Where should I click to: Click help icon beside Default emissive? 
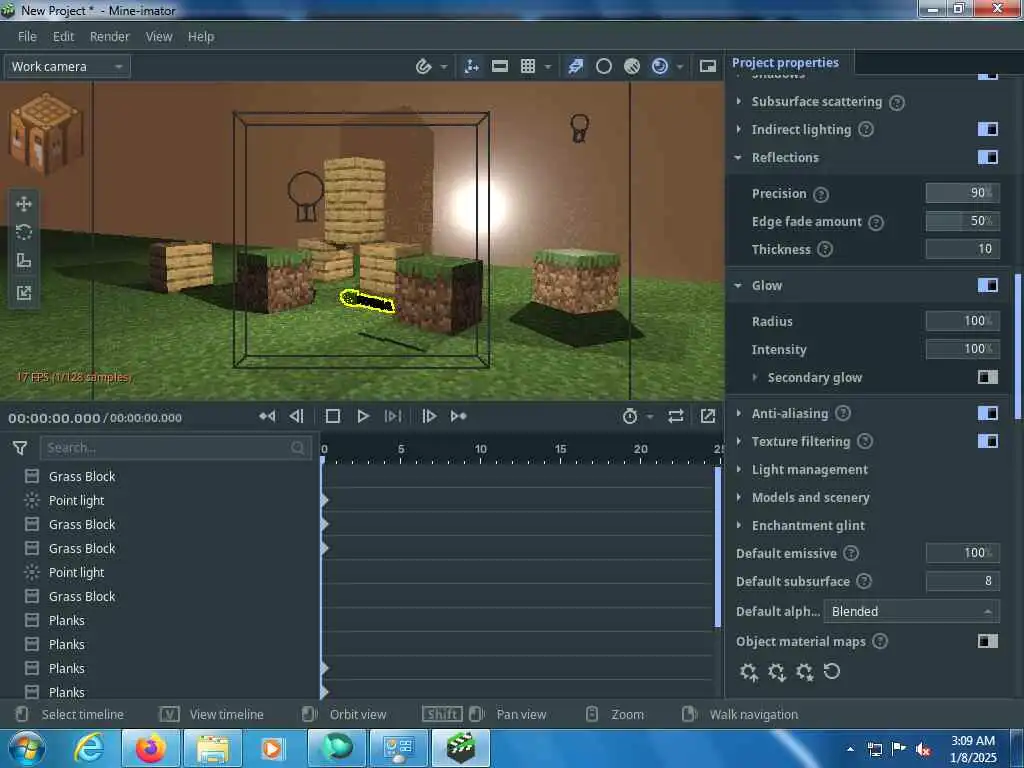coord(851,554)
